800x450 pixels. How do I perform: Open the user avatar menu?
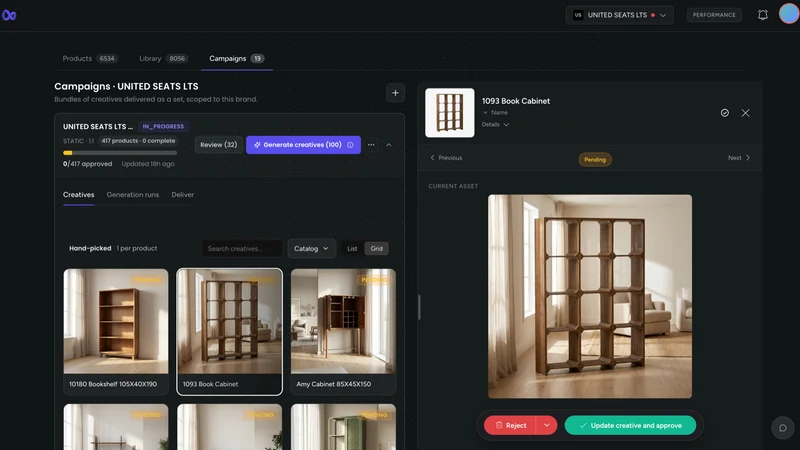tap(789, 14)
